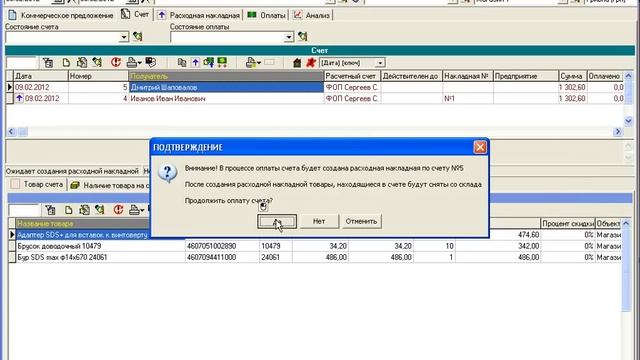640x360 pixels.
Task: Select the Иванов Иван Иванович invoice row
Action: 315,98
